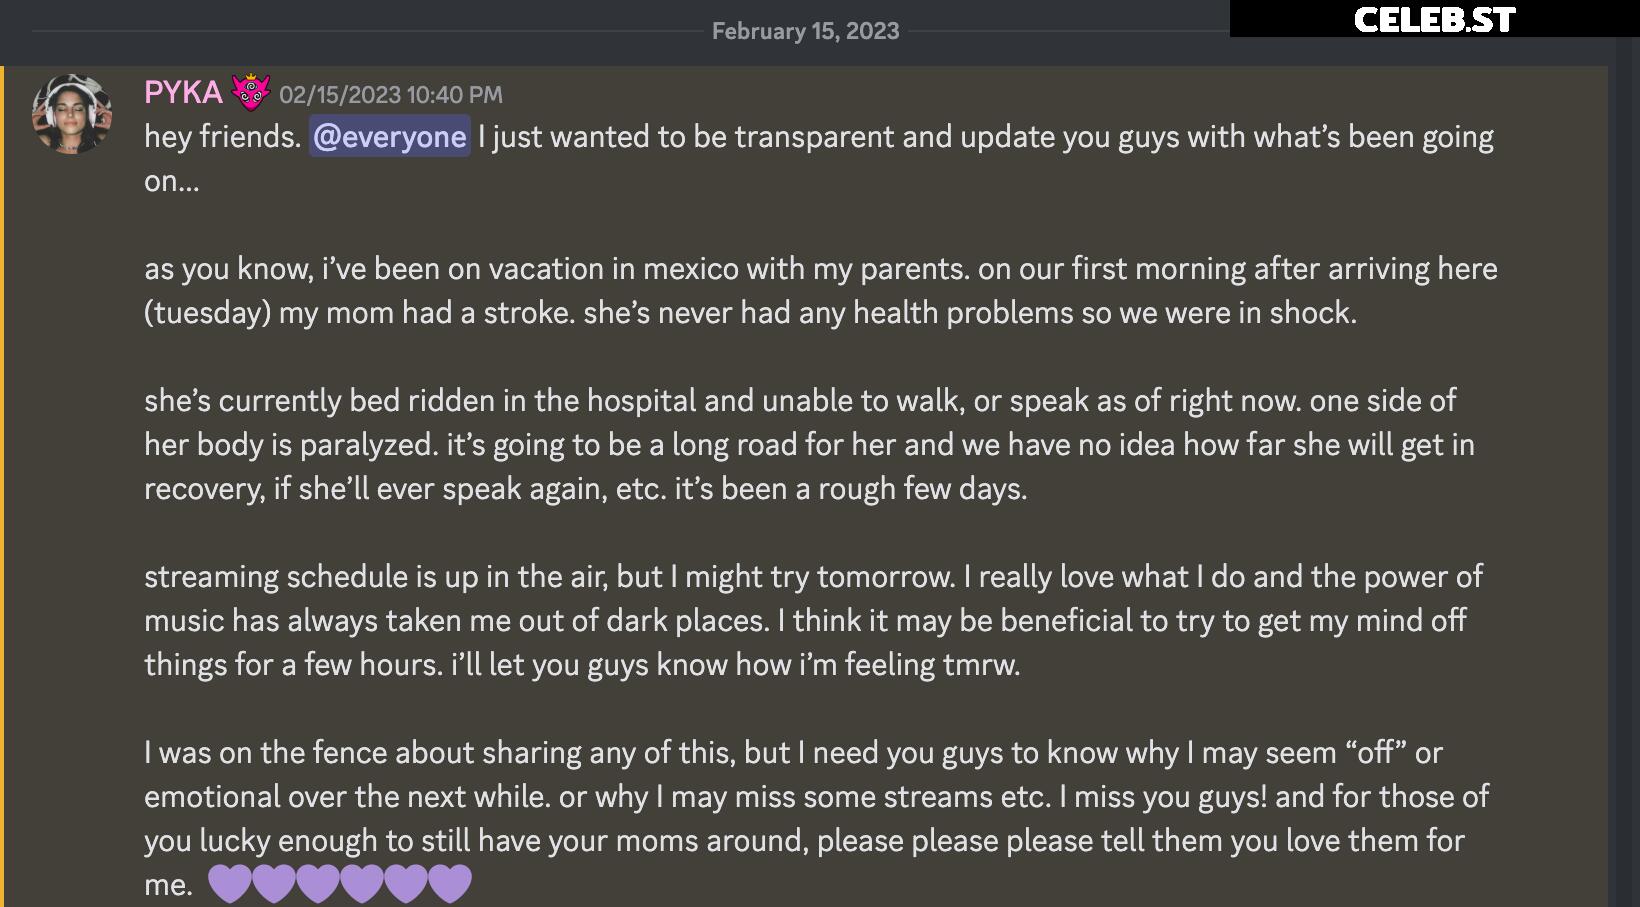Click the last purple heart emoji
Image resolution: width=1640 pixels, height=907 pixels.
(x=450, y=884)
